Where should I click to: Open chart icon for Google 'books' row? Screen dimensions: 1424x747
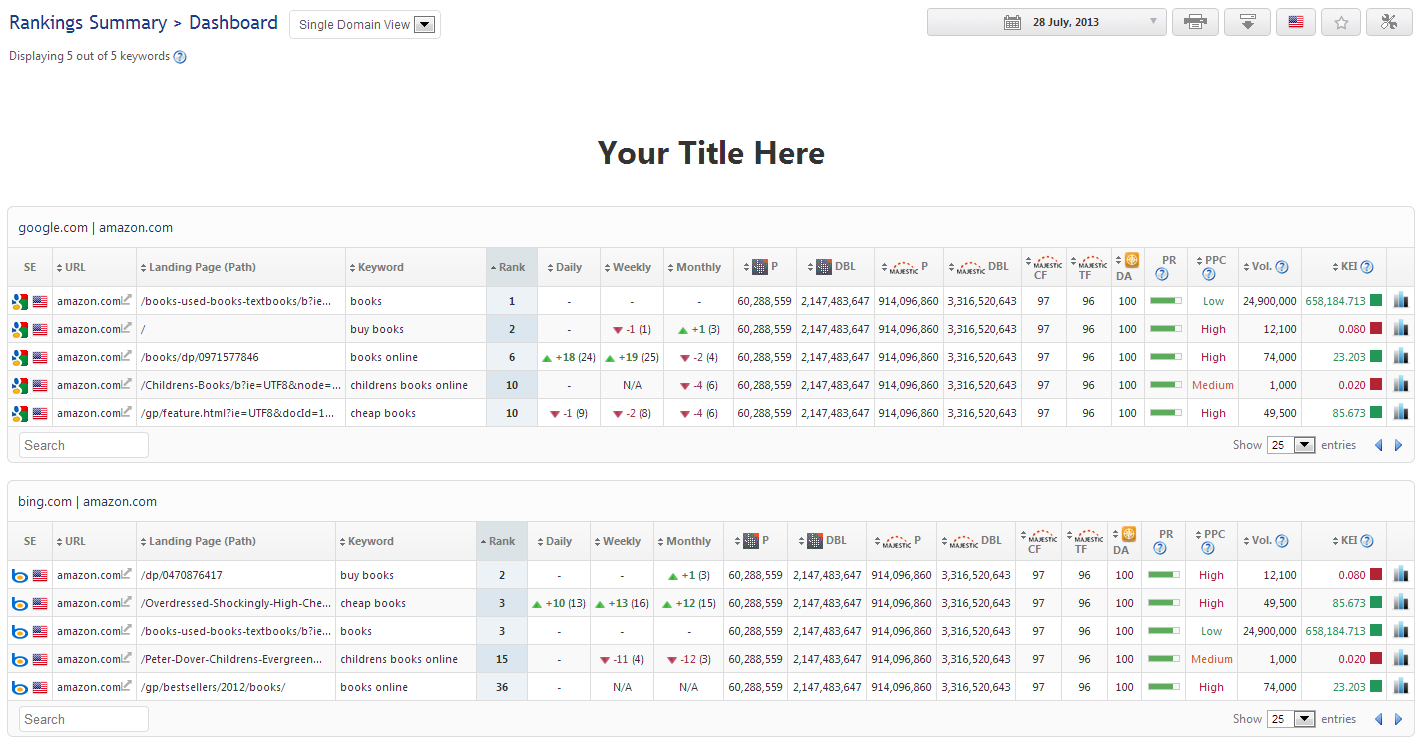pyautogui.click(x=1400, y=301)
